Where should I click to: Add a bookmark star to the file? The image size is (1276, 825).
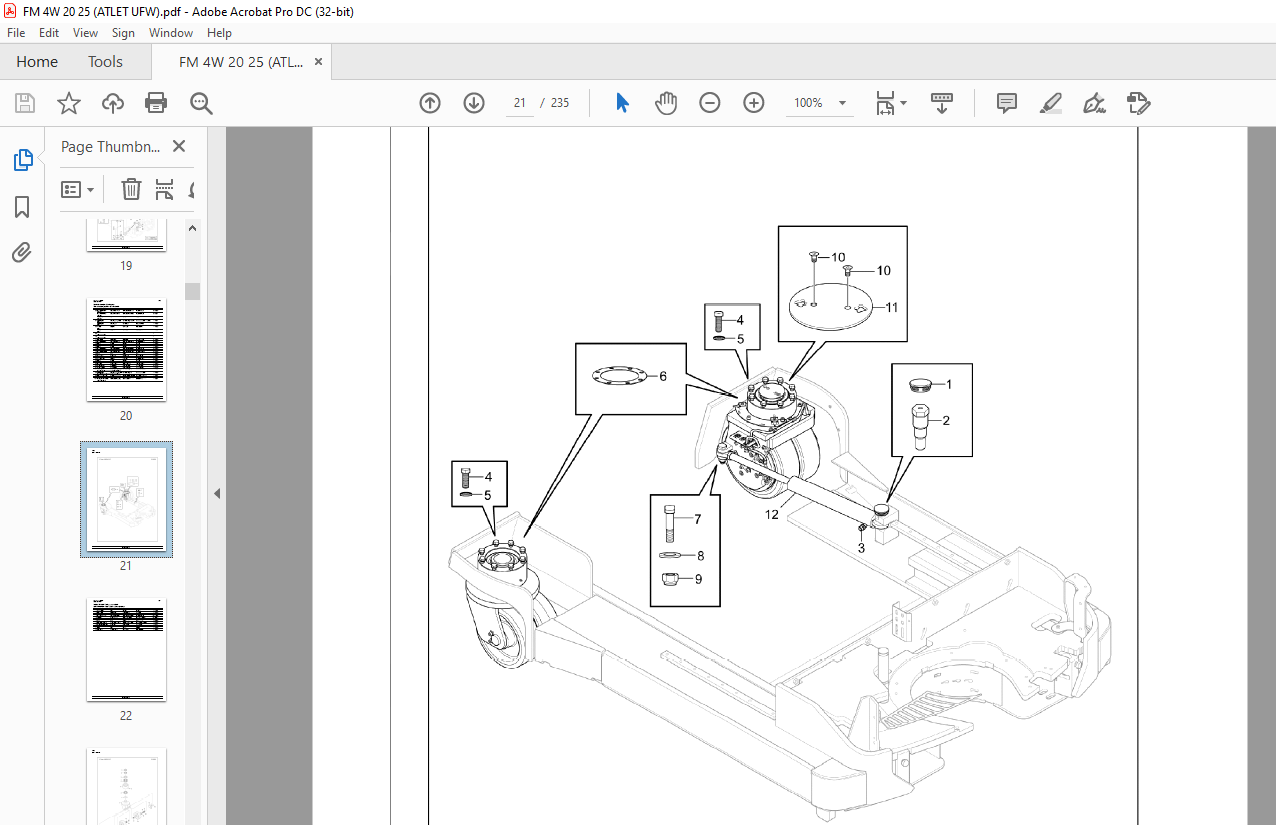tap(68, 103)
